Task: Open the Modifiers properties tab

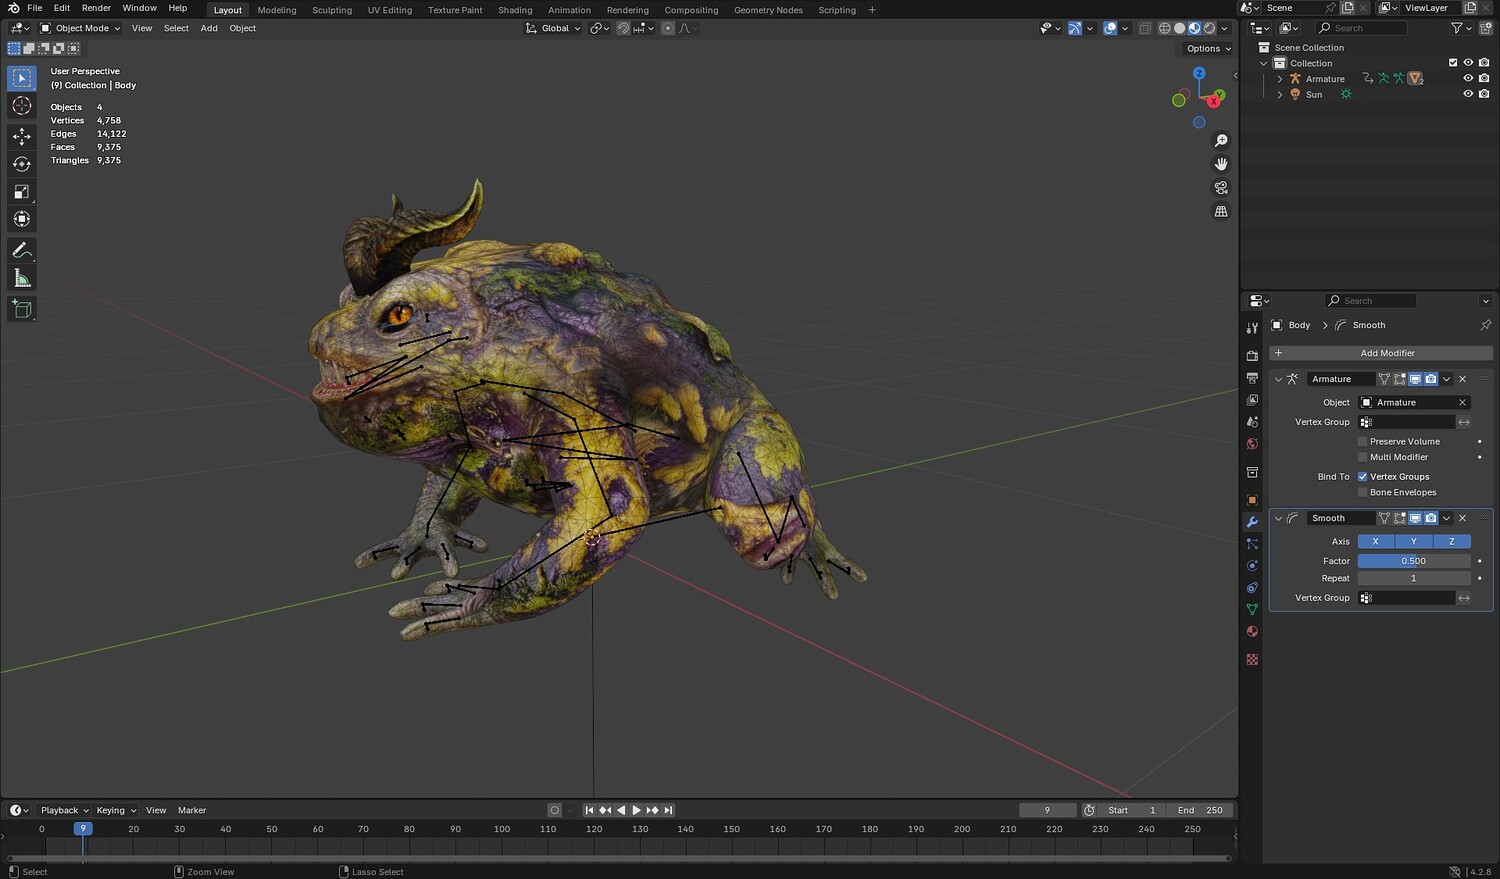Action: pyautogui.click(x=1252, y=522)
